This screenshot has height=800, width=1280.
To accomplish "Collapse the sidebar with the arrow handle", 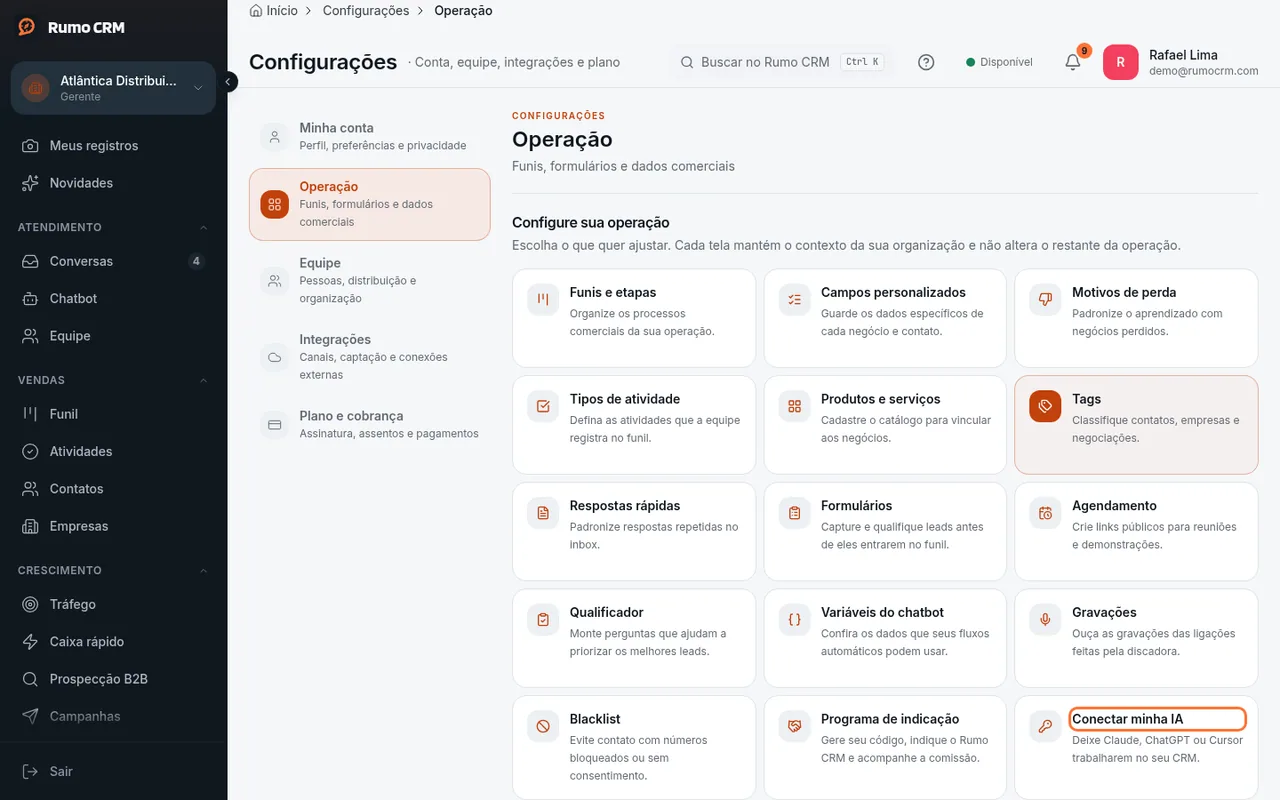I will tap(228, 81).
